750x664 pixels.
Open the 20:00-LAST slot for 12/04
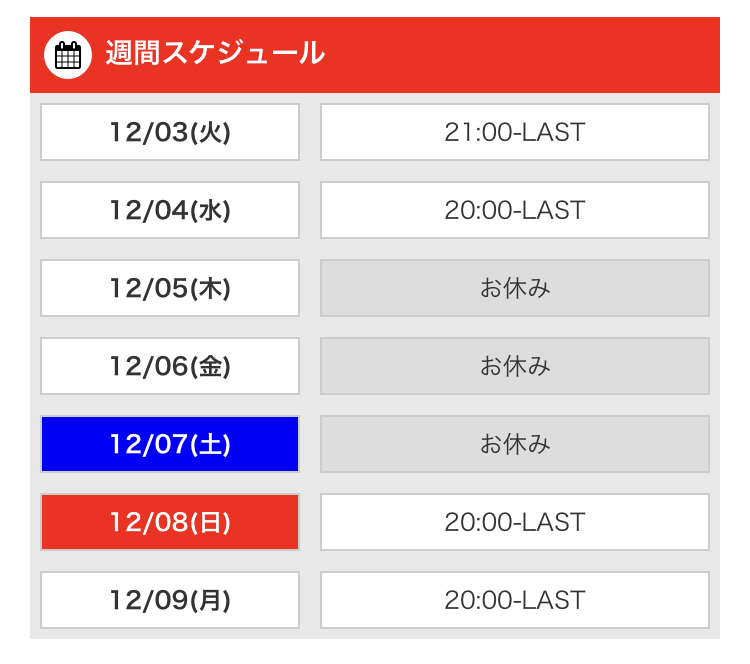pyautogui.click(x=515, y=210)
